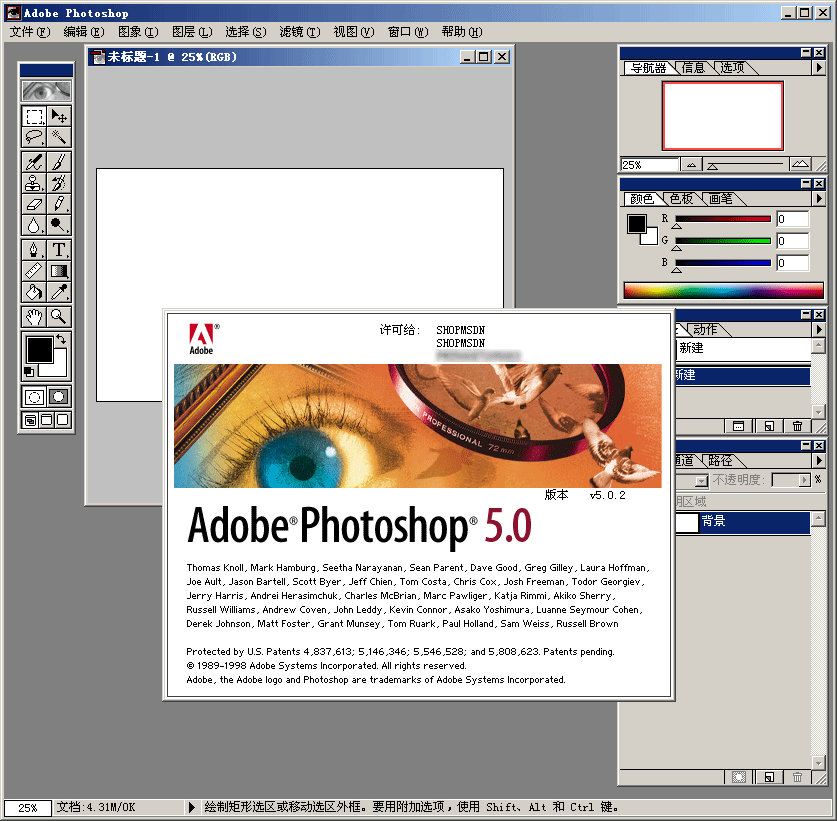Switch to full screen with menu bar
This screenshot has width=837, height=821.
(46, 420)
